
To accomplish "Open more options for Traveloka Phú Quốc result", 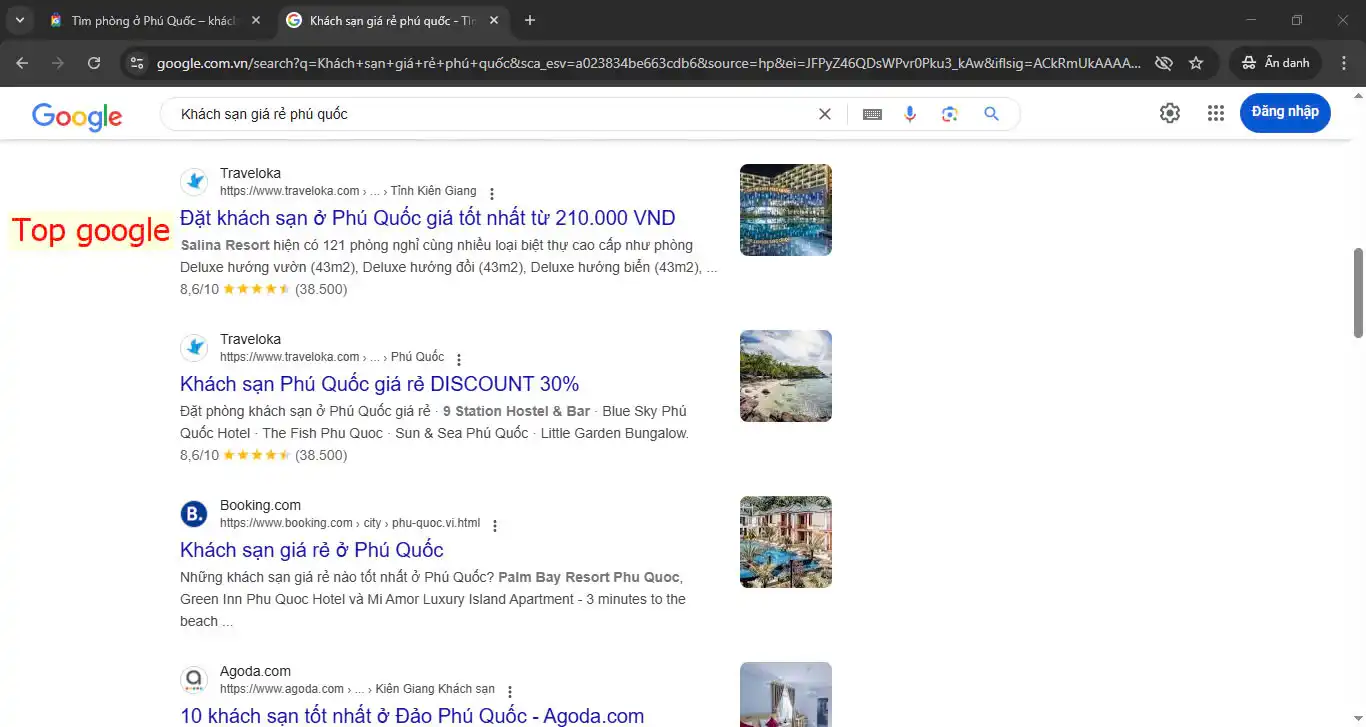I will pos(459,359).
